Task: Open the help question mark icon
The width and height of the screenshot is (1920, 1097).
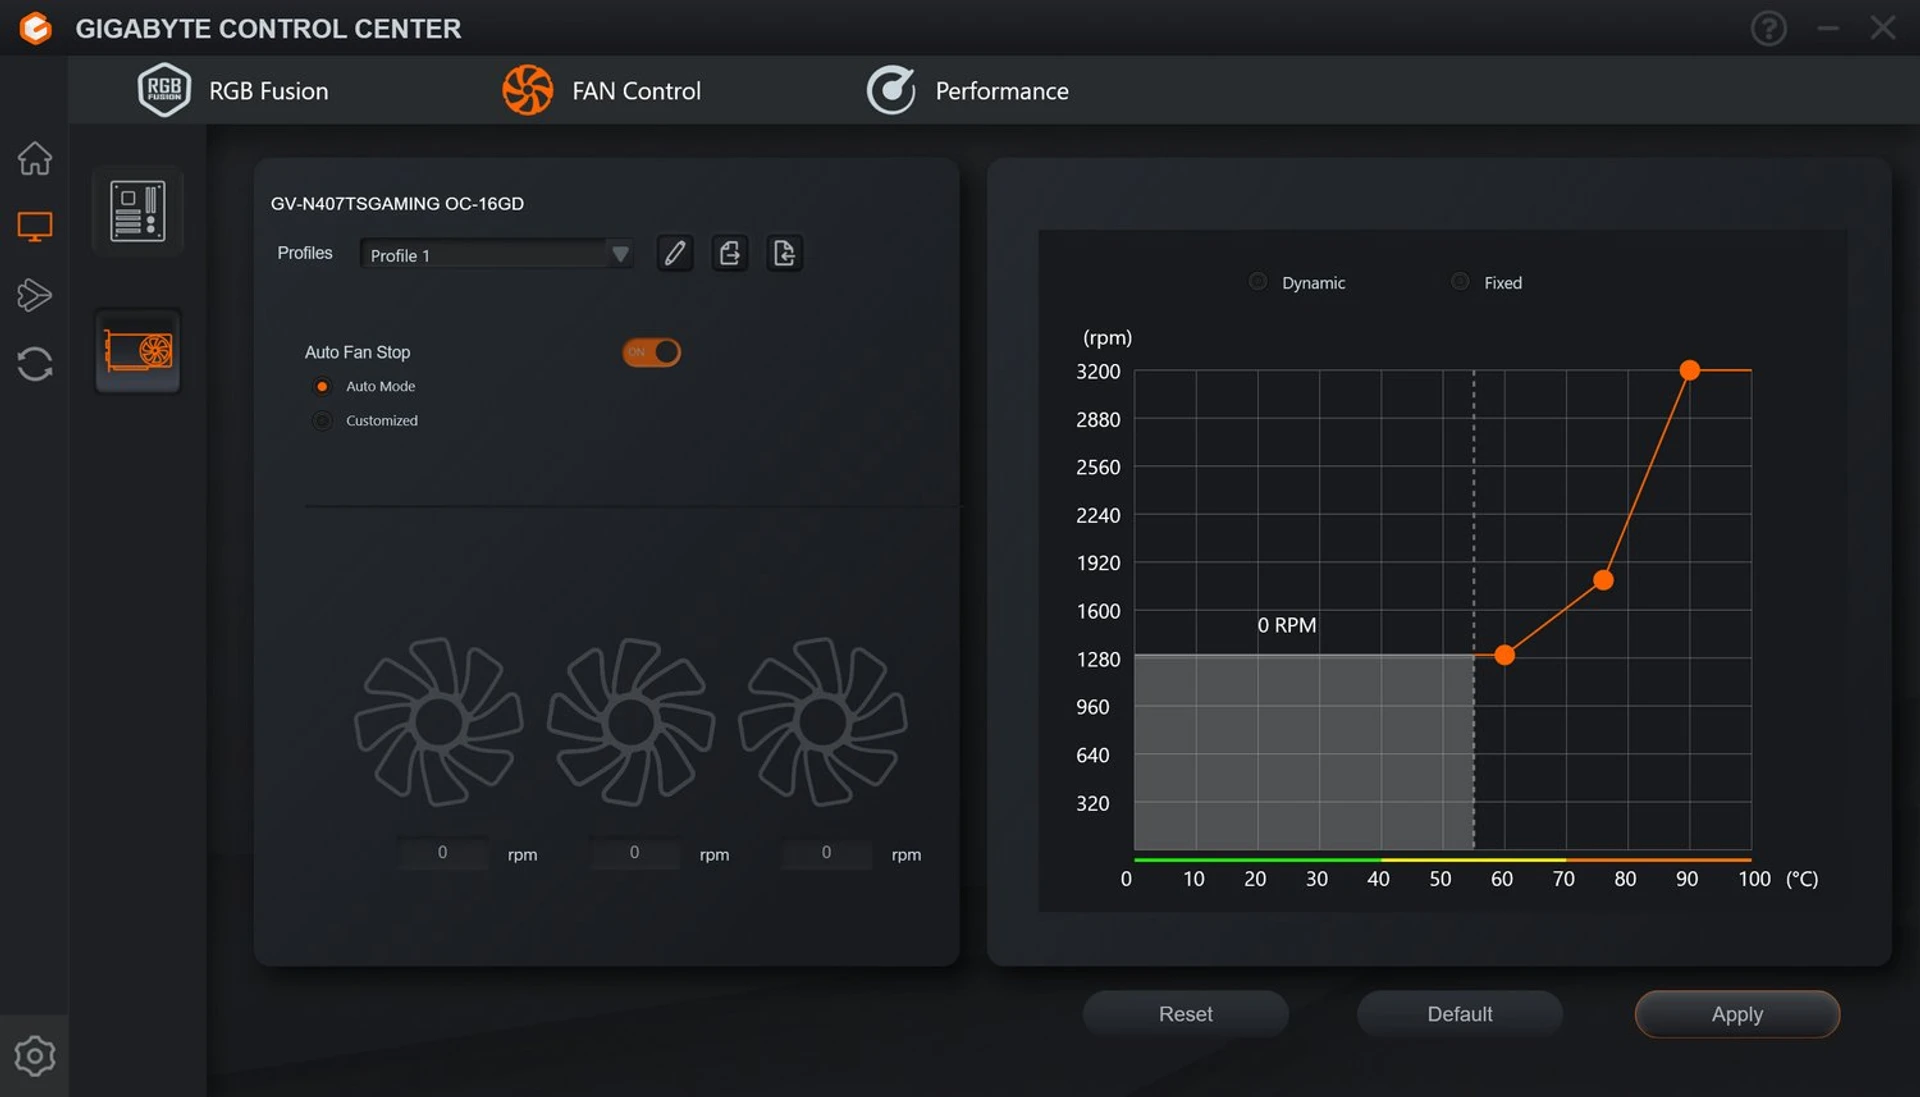Action: pos(1768,28)
